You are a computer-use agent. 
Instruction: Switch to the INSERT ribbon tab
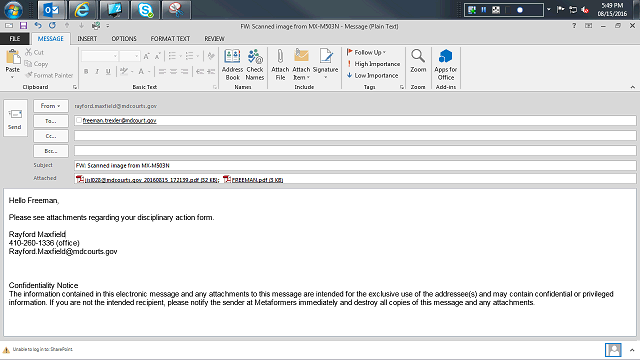(87, 39)
